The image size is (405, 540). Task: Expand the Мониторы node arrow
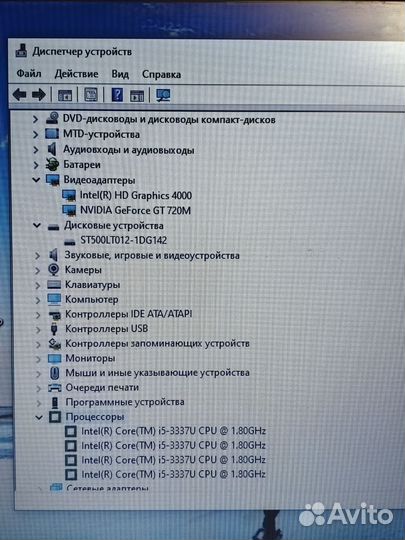(x=38, y=359)
